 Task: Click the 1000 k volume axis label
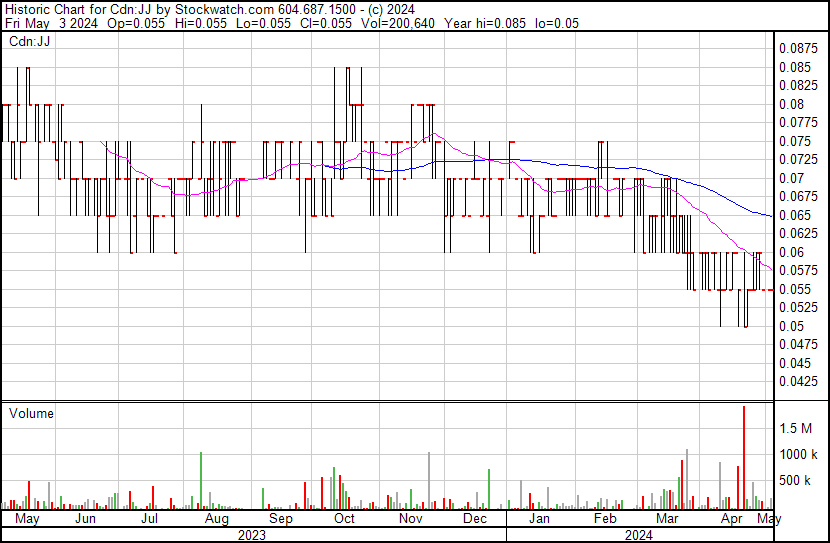click(x=798, y=454)
